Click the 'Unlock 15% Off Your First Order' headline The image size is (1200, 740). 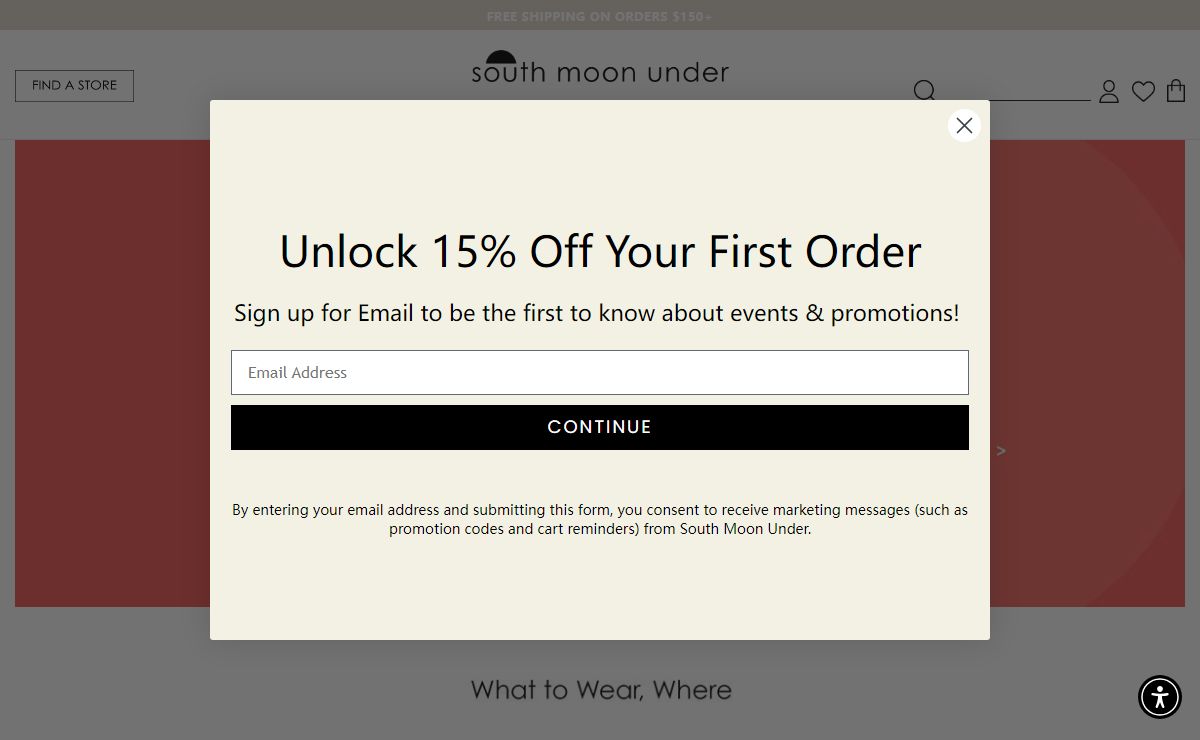coord(600,251)
